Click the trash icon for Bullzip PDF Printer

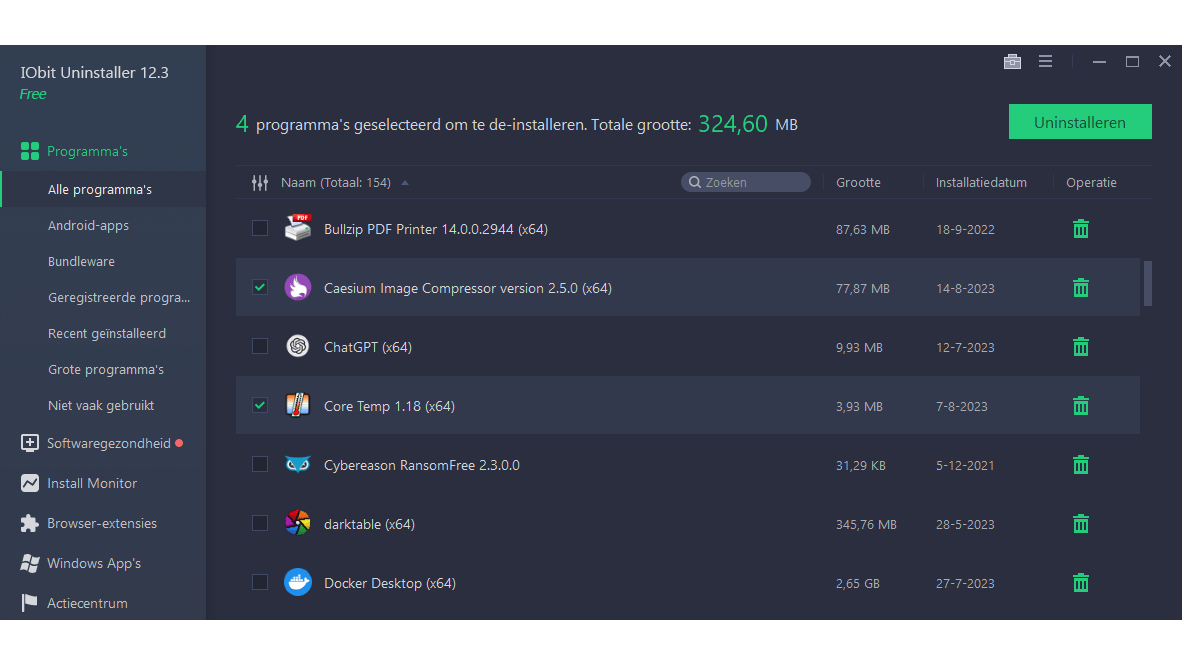(x=1080, y=229)
